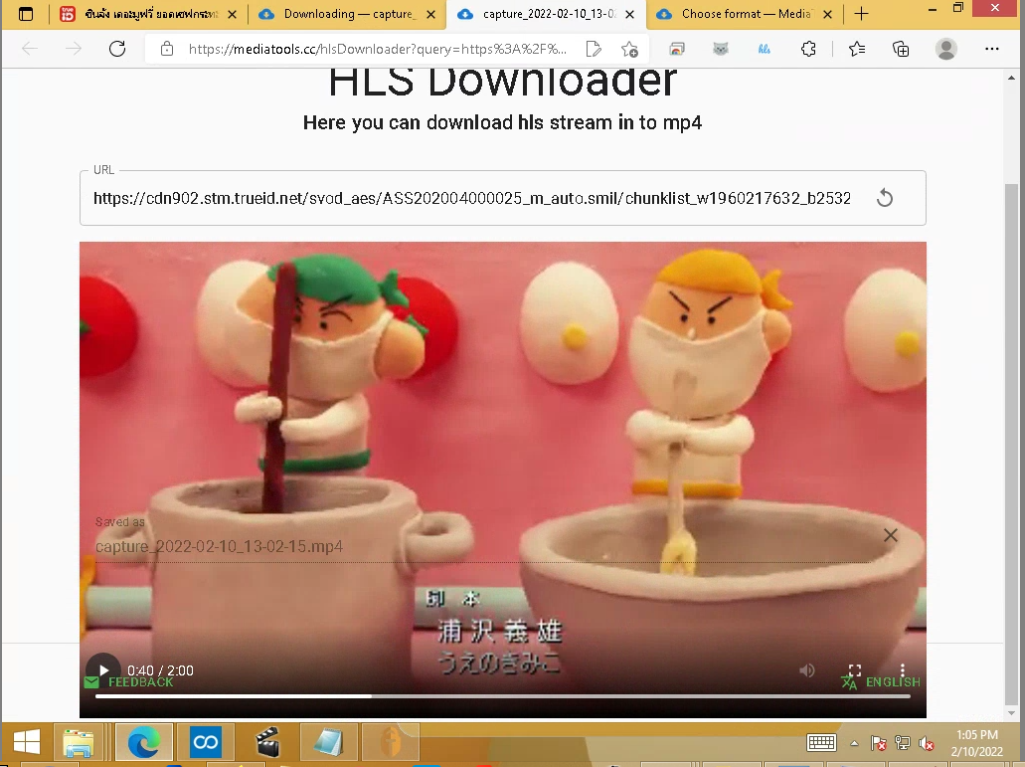Switch to the Choose format — Media tab
The width and height of the screenshot is (1025, 767).
(745, 14)
